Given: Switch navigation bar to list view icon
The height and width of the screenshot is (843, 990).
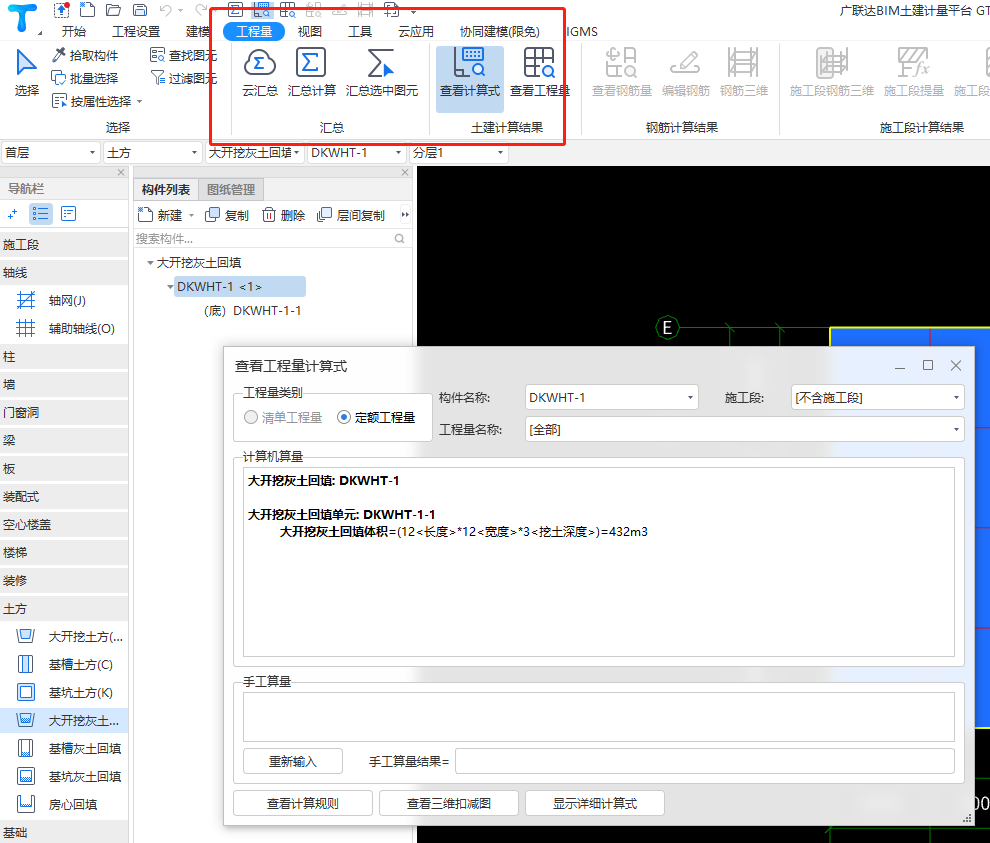Looking at the screenshot, I should 40,214.
